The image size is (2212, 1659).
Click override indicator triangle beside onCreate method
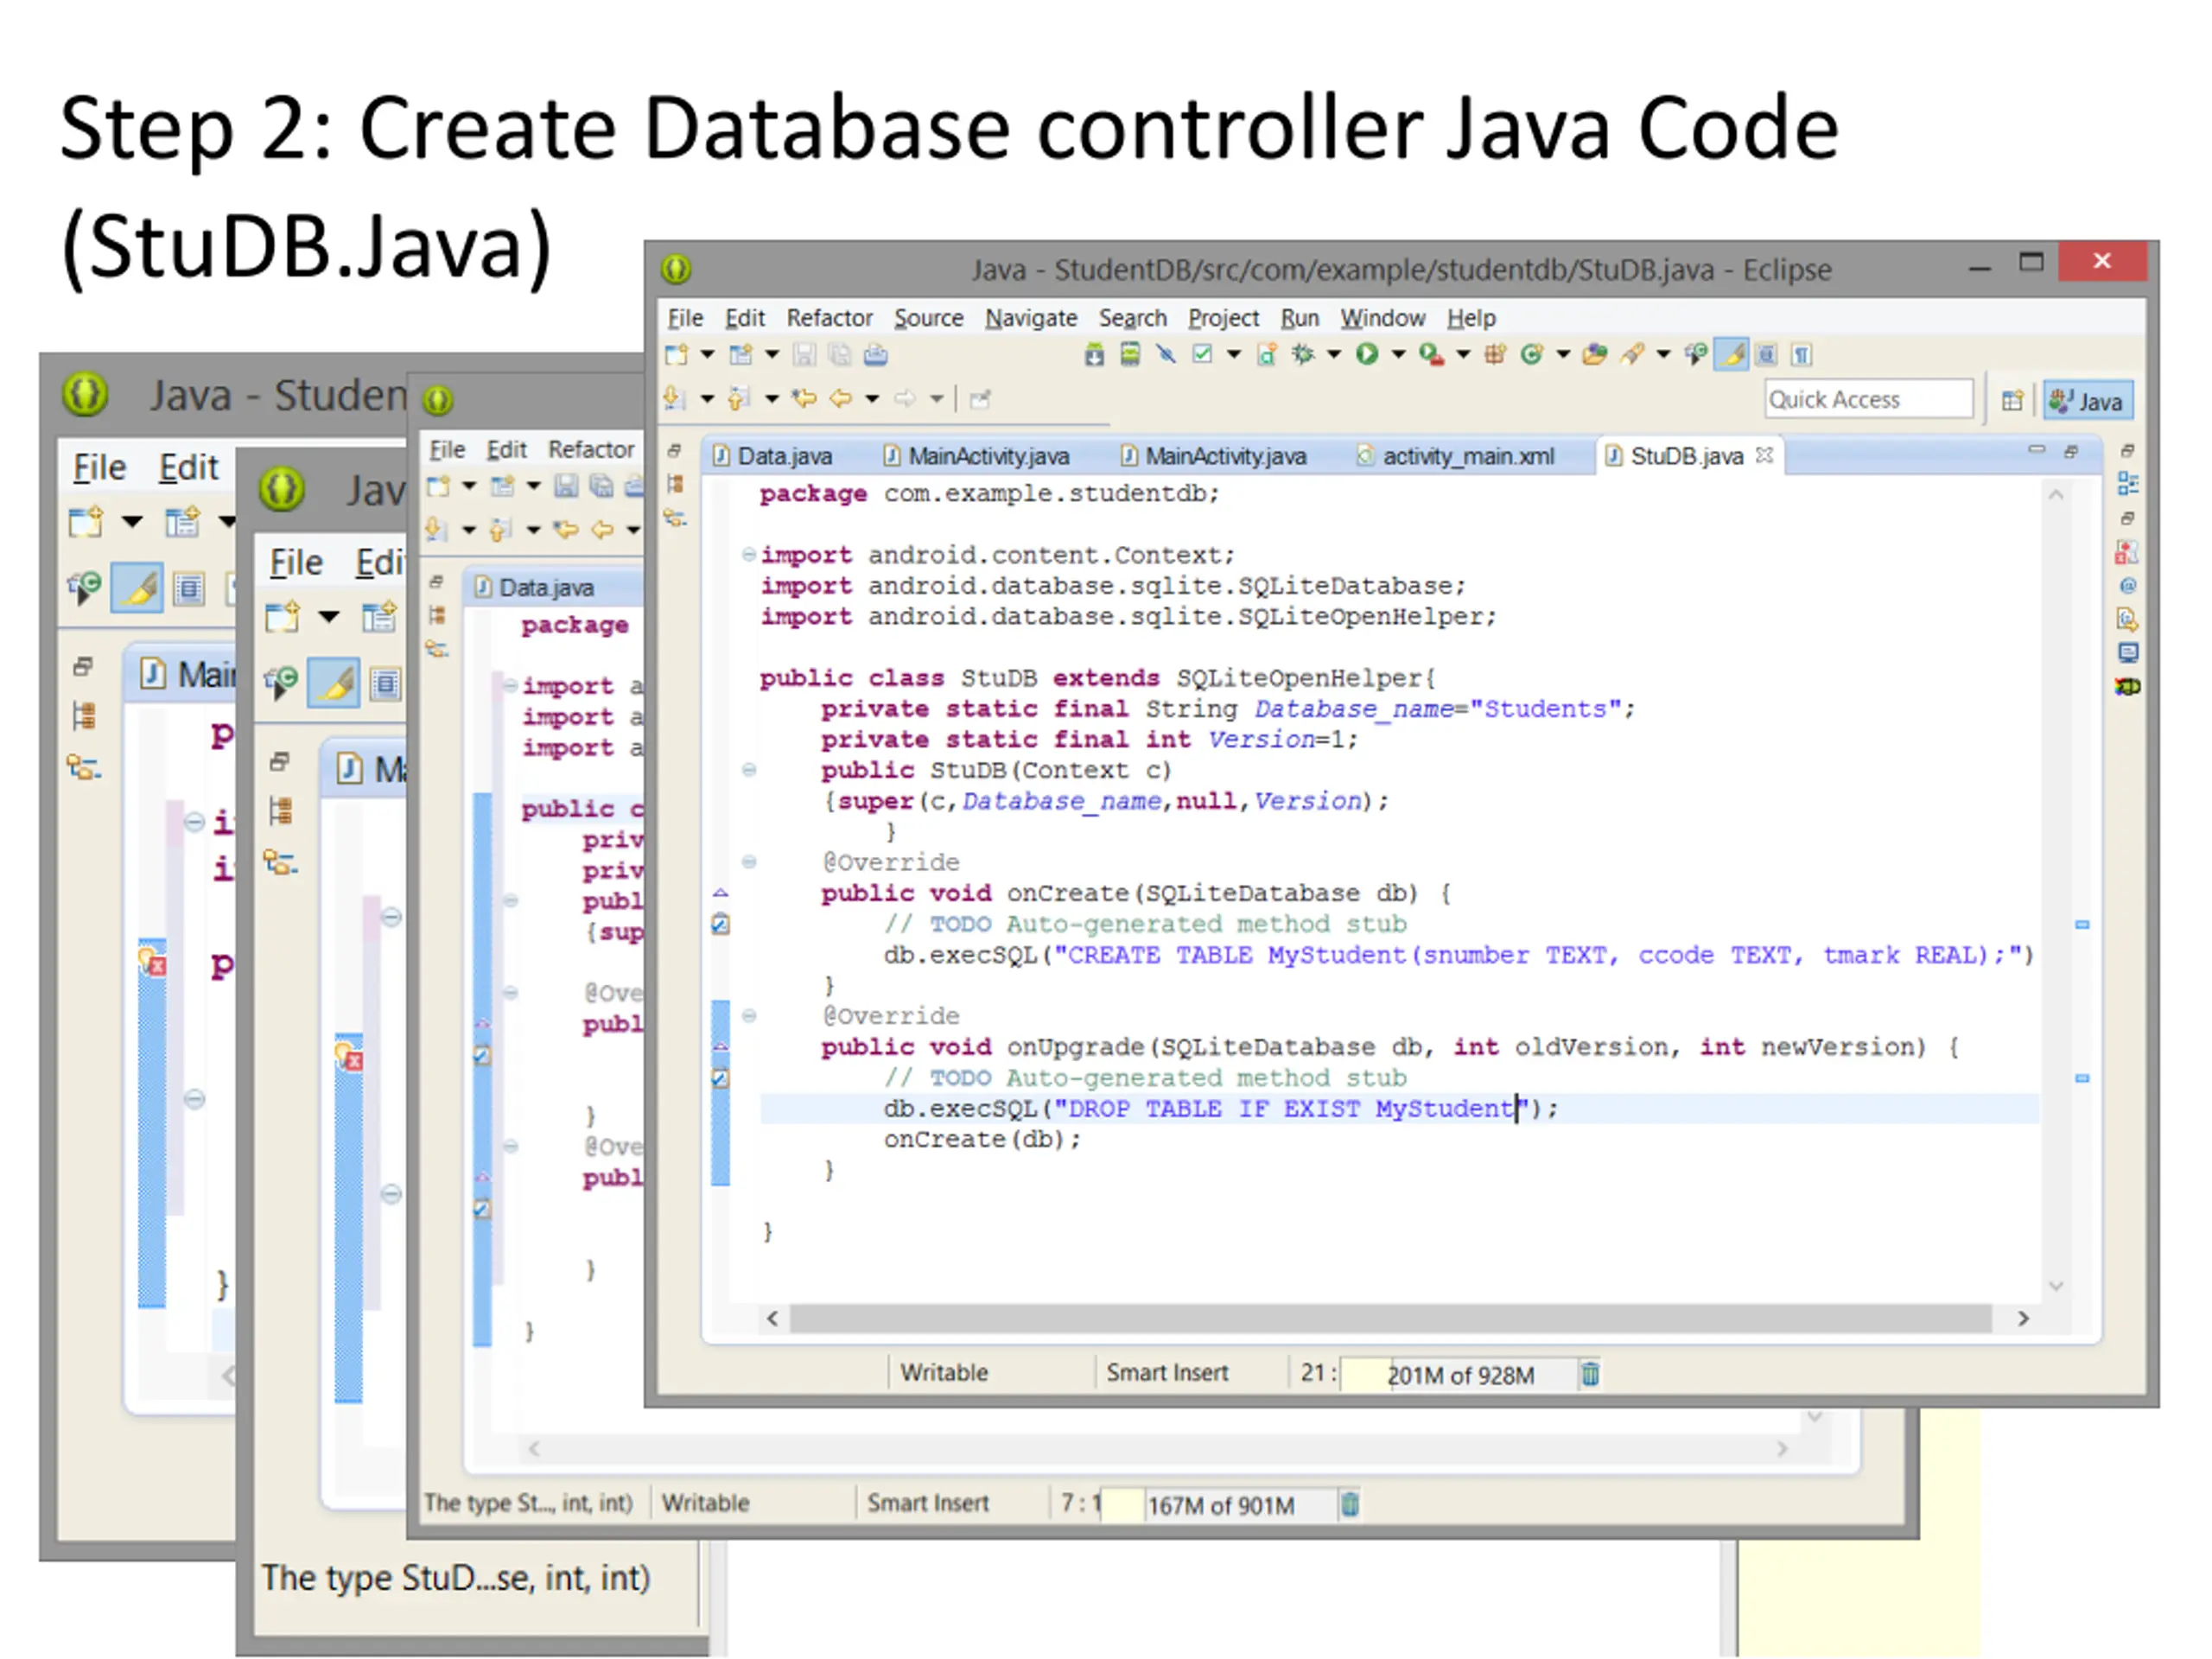tap(720, 893)
